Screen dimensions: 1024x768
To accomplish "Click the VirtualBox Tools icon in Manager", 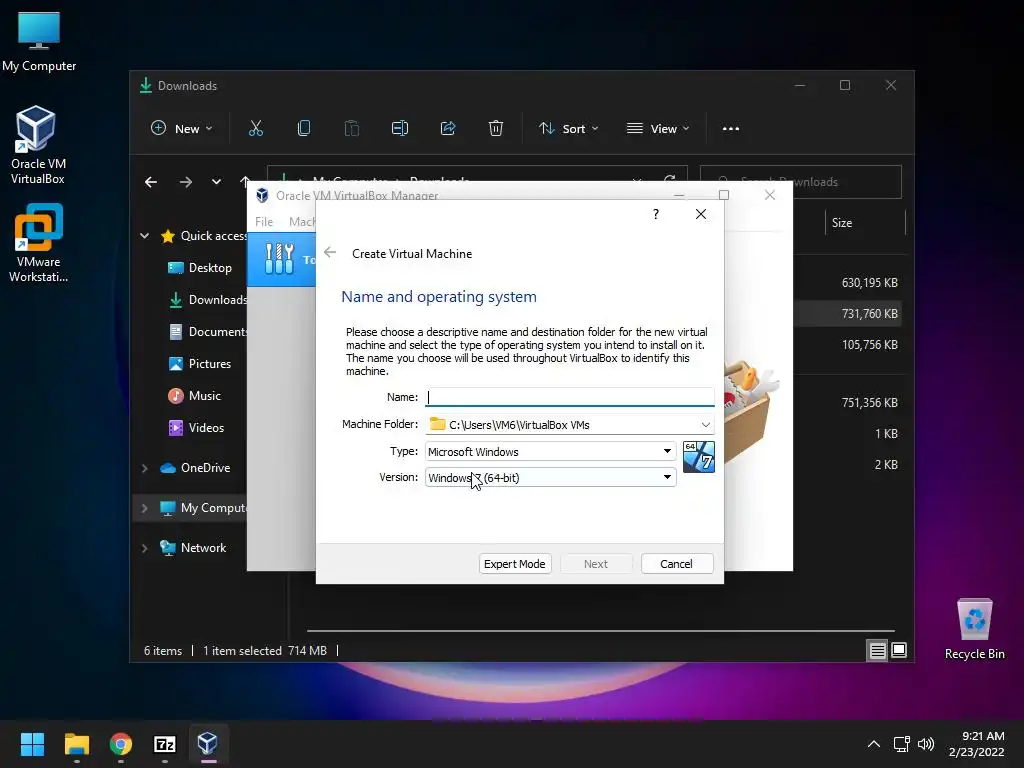I will [x=280, y=259].
